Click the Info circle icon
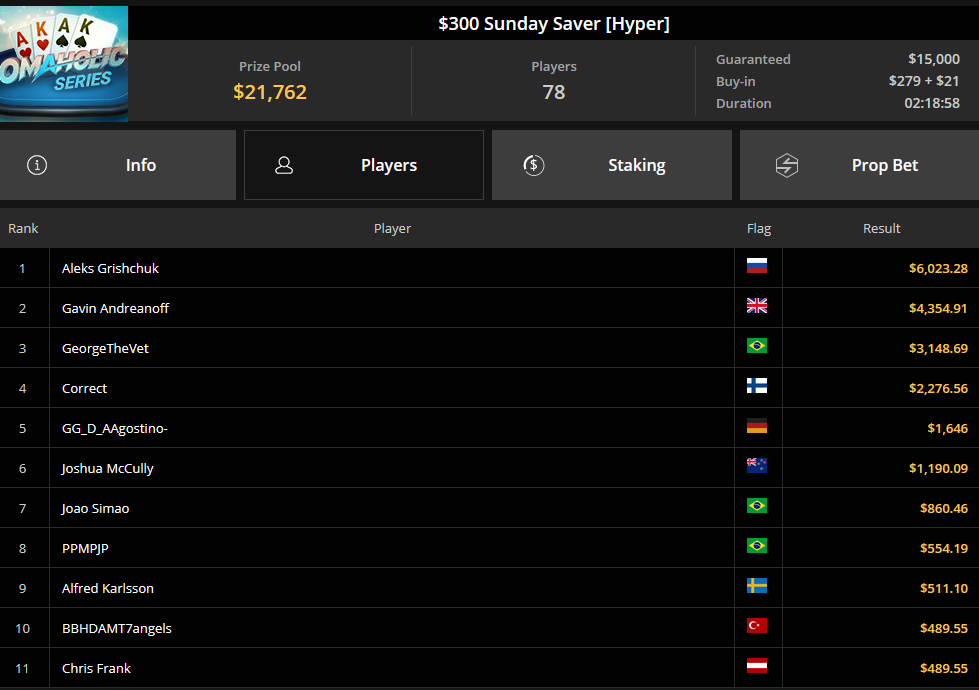The width and height of the screenshot is (979, 690). [37, 165]
